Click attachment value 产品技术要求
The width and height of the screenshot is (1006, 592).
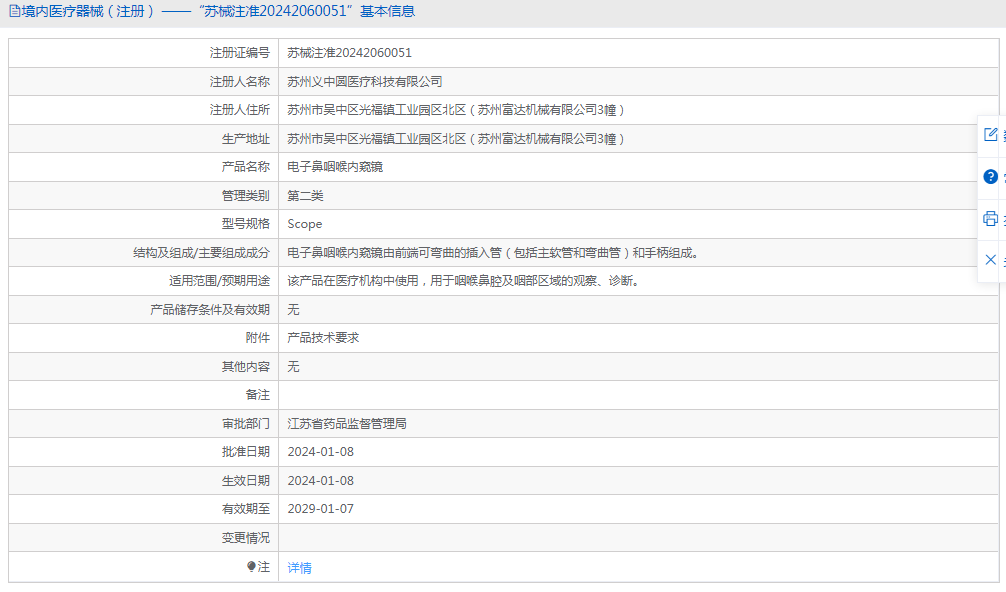pyautogui.click(x=323, y=337)
